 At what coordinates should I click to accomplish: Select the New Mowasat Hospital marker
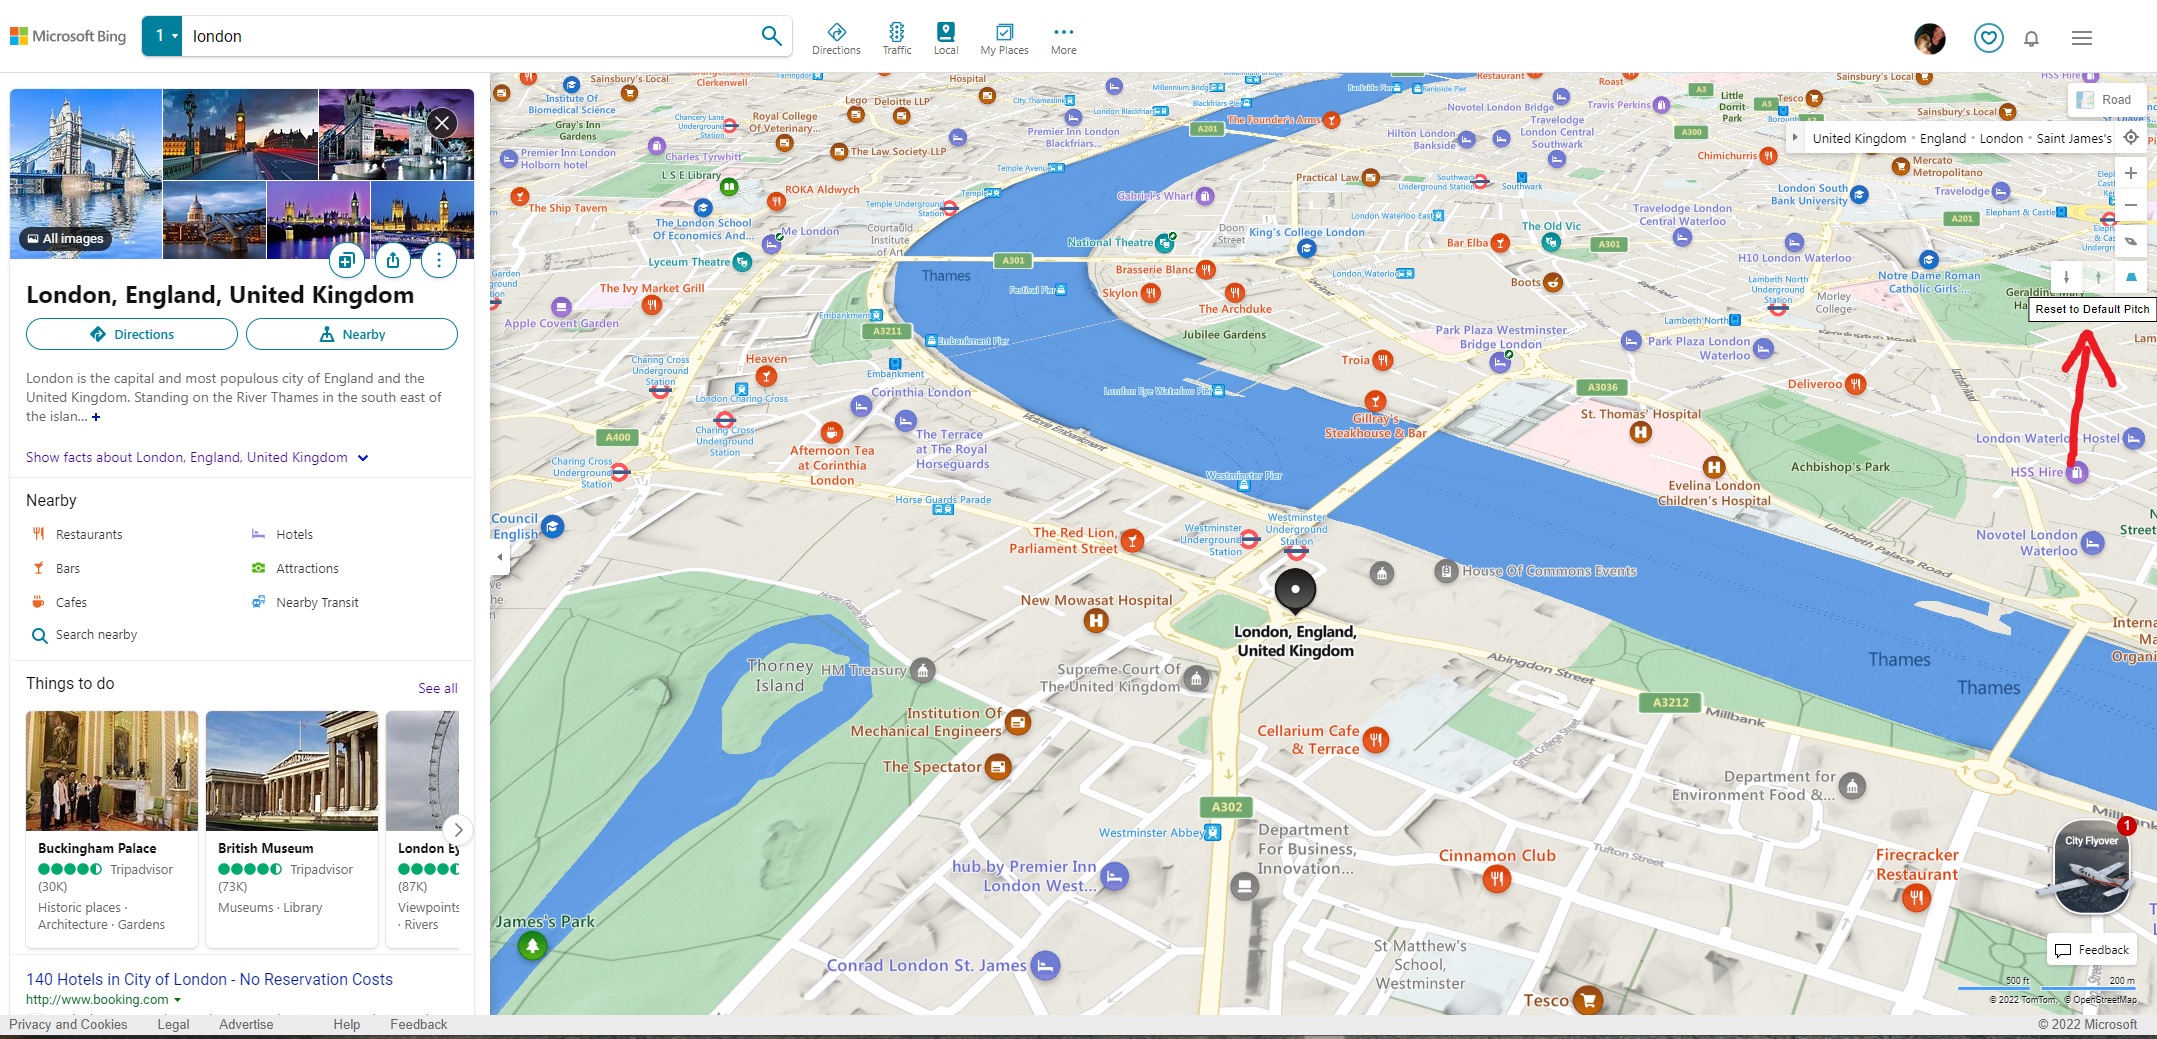coord(1096,621)
